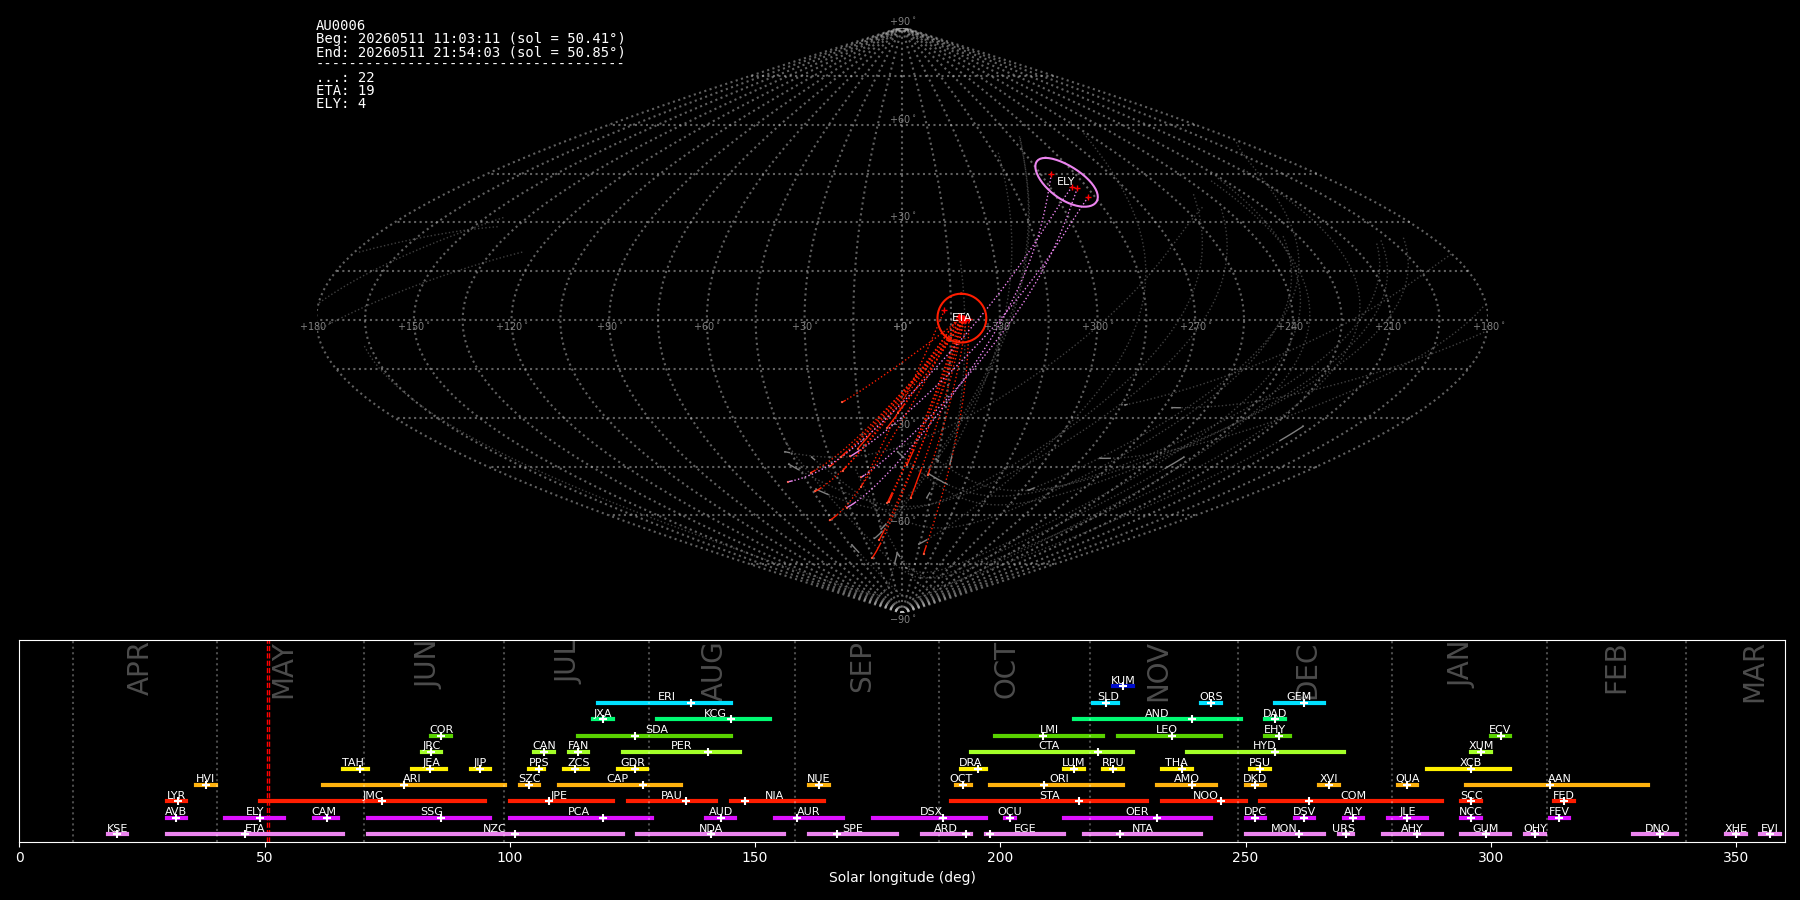Click the ORI shower label in the timeline
The width and height of the screenshot is (1800, 900).
coord(1059,779)
